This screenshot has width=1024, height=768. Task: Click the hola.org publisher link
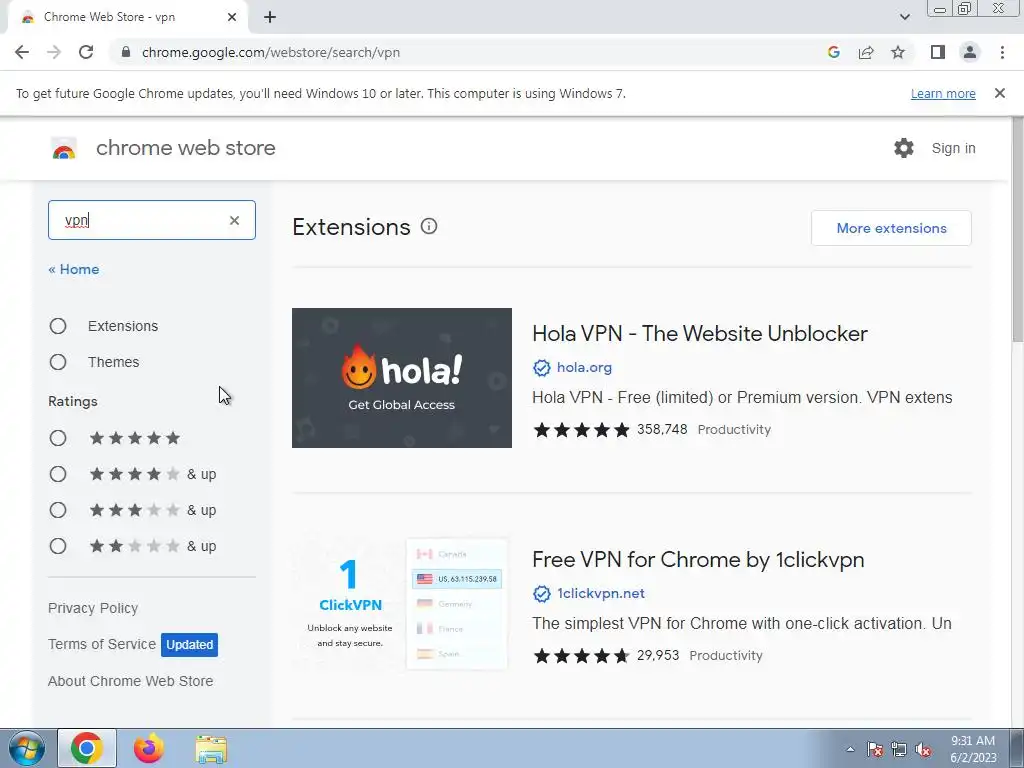(x=584, y=368)
